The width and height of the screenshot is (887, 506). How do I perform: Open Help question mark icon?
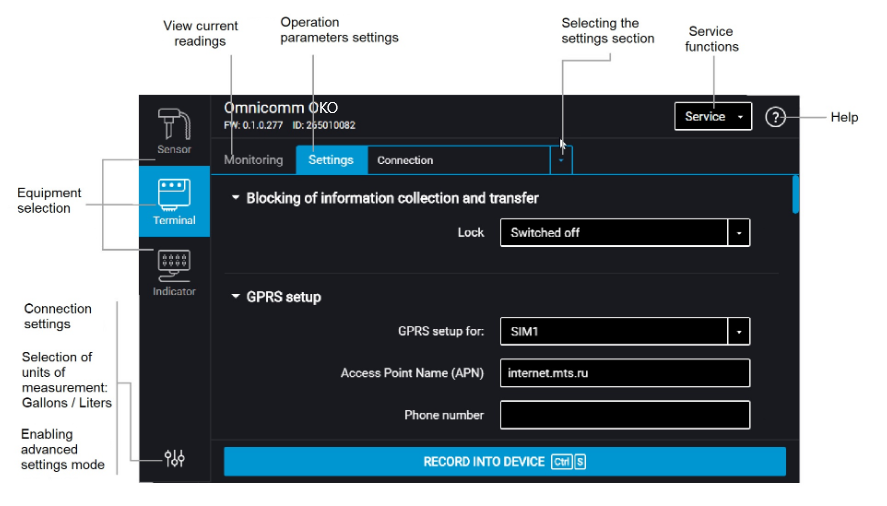(x=775, y=117)
